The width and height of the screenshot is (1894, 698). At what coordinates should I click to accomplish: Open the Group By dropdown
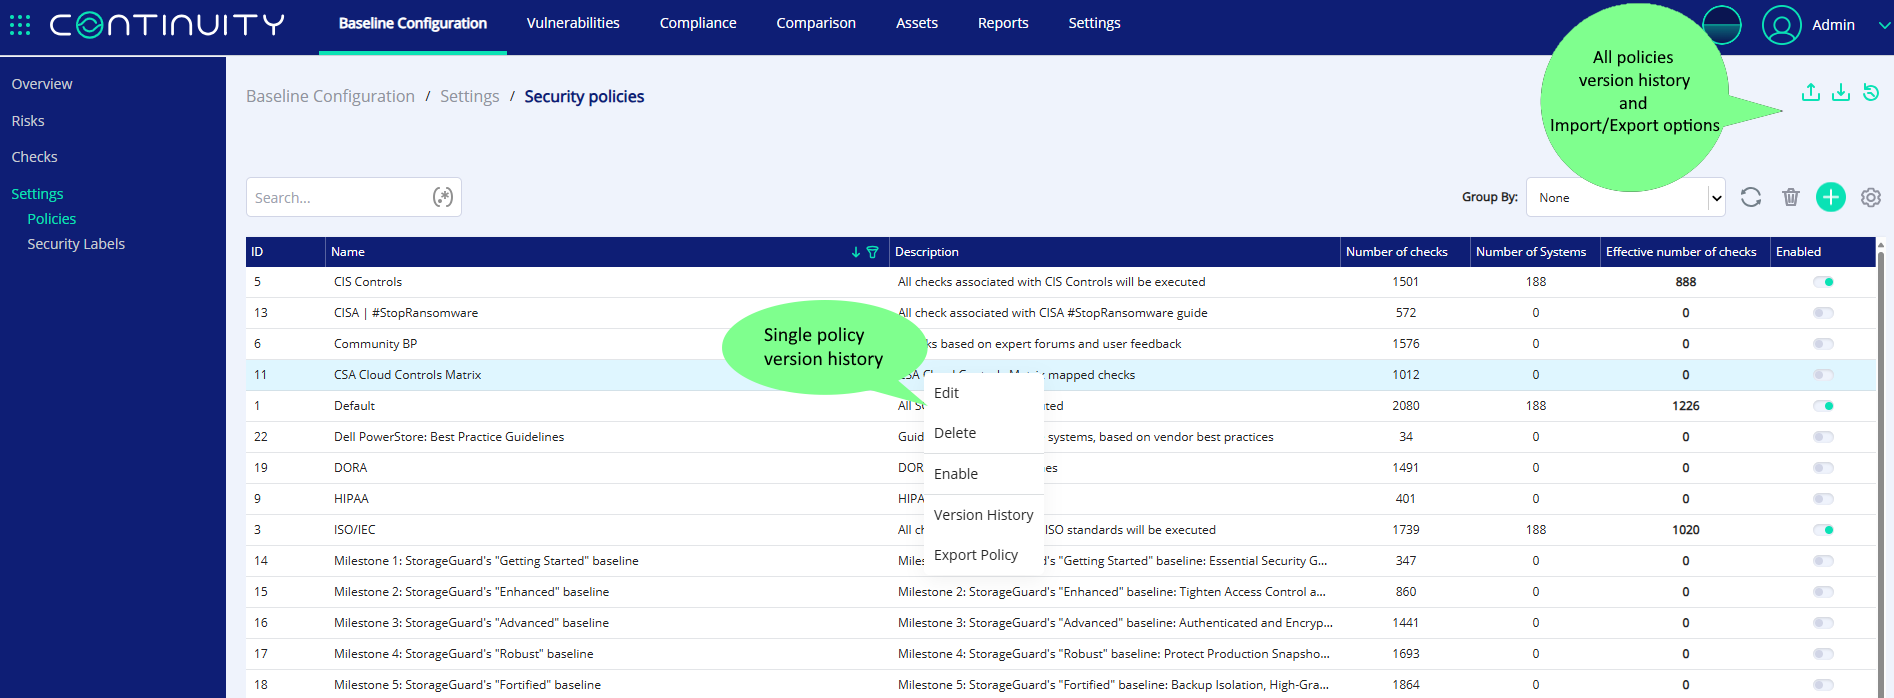coord(1626,197)
